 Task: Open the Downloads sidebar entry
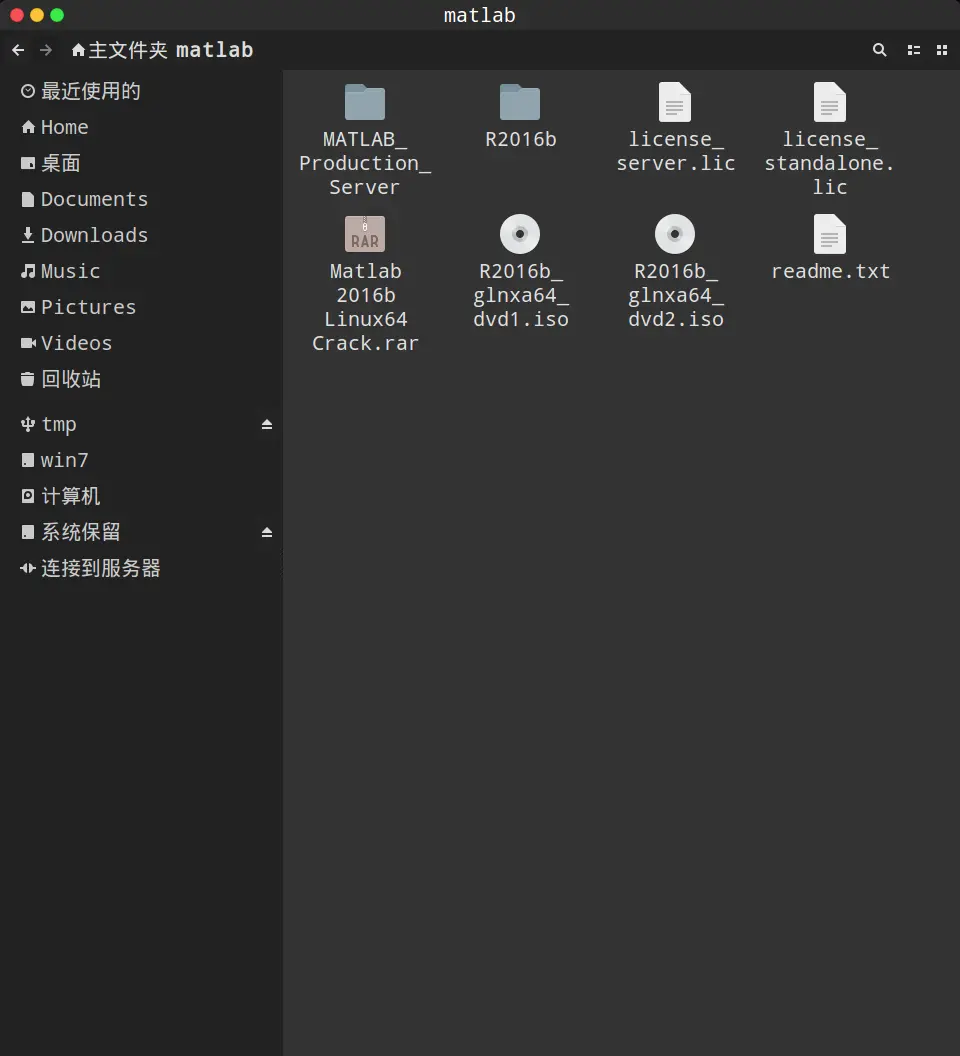point(93,235)
